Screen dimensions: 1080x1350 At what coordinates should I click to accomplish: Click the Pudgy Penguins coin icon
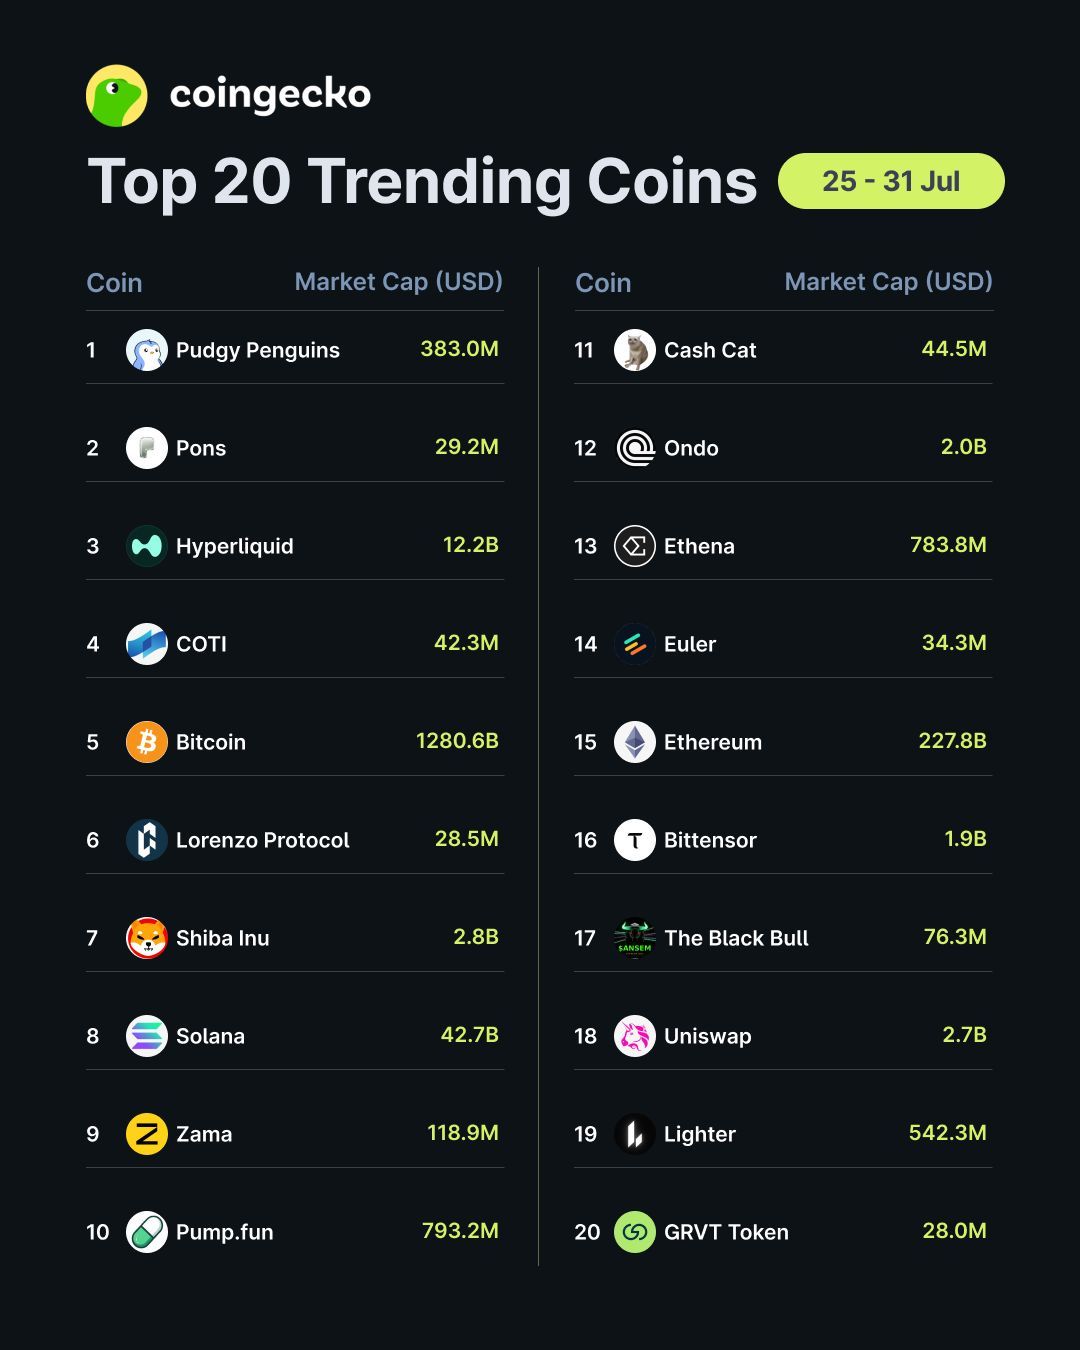pyautogui.click(x=147, y=350)
